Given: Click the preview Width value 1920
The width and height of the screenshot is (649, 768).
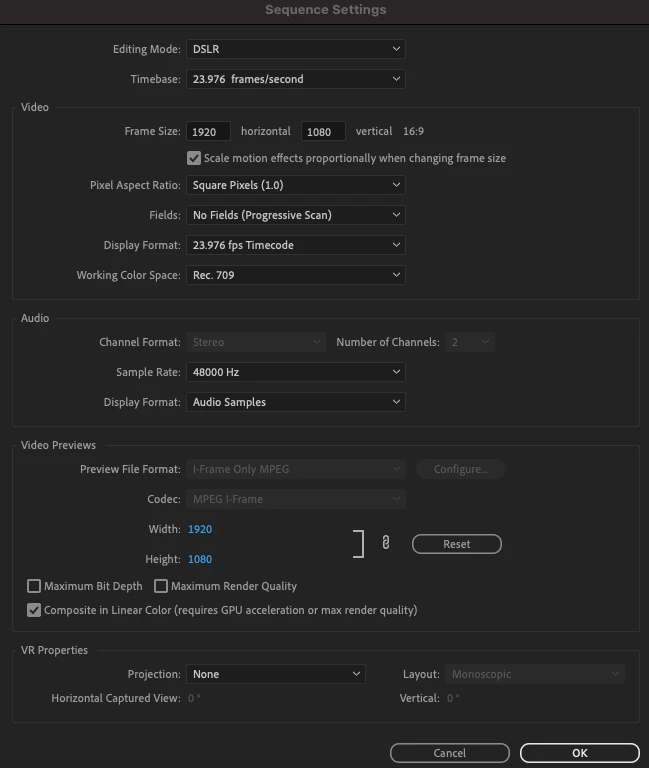Looking at the screenshot, I should click(x=200, y=529).
